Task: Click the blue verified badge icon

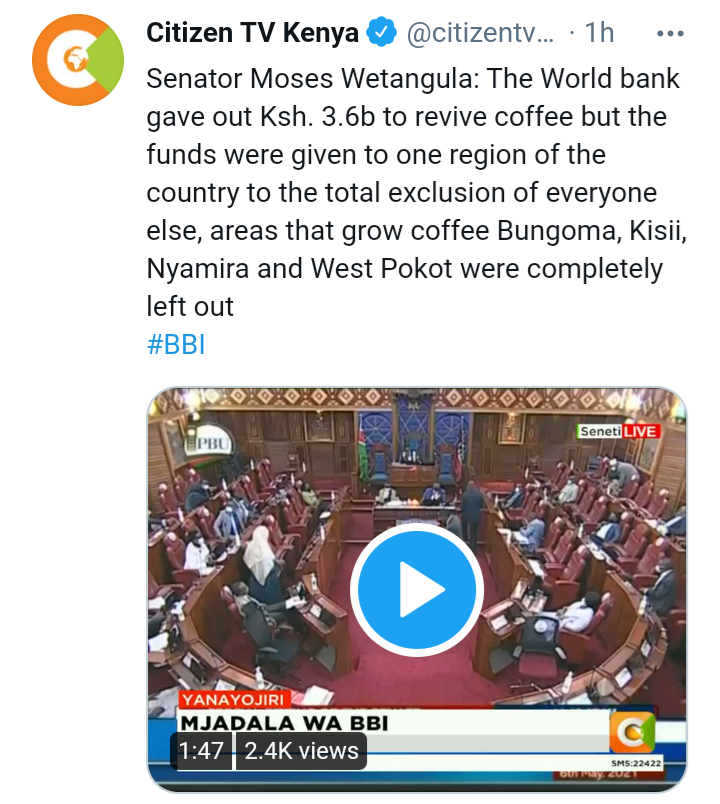Action: click(x=381, y=32)
